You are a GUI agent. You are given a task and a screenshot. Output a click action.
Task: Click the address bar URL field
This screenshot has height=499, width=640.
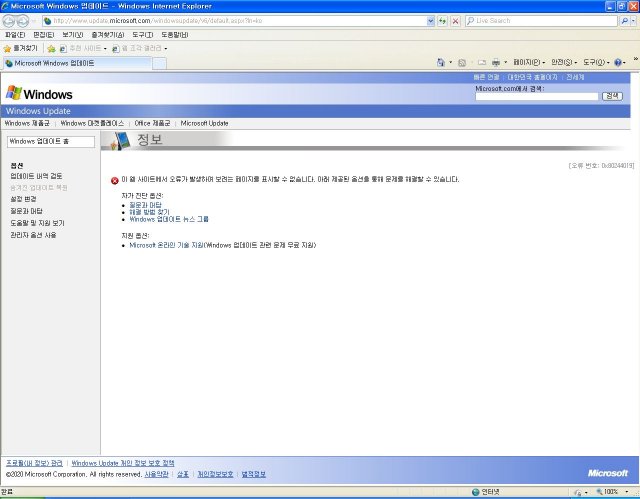(235, 21)
